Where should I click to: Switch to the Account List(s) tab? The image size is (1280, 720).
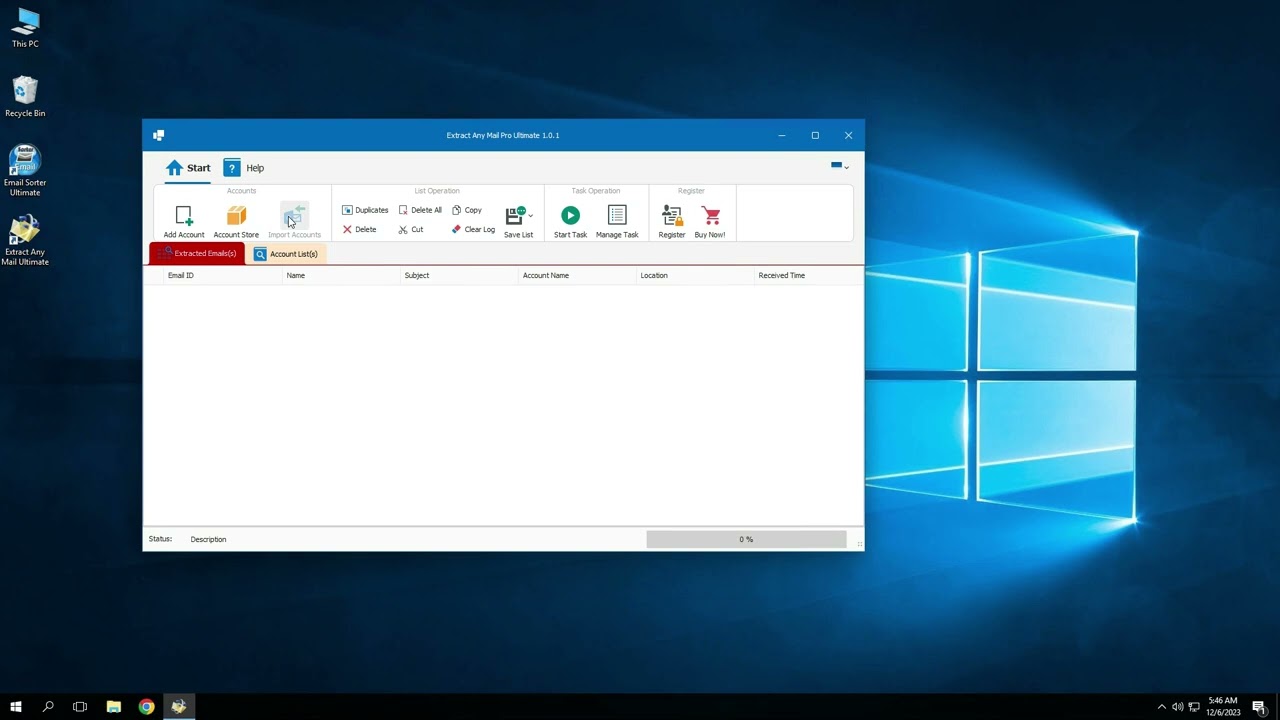point(286,254)
